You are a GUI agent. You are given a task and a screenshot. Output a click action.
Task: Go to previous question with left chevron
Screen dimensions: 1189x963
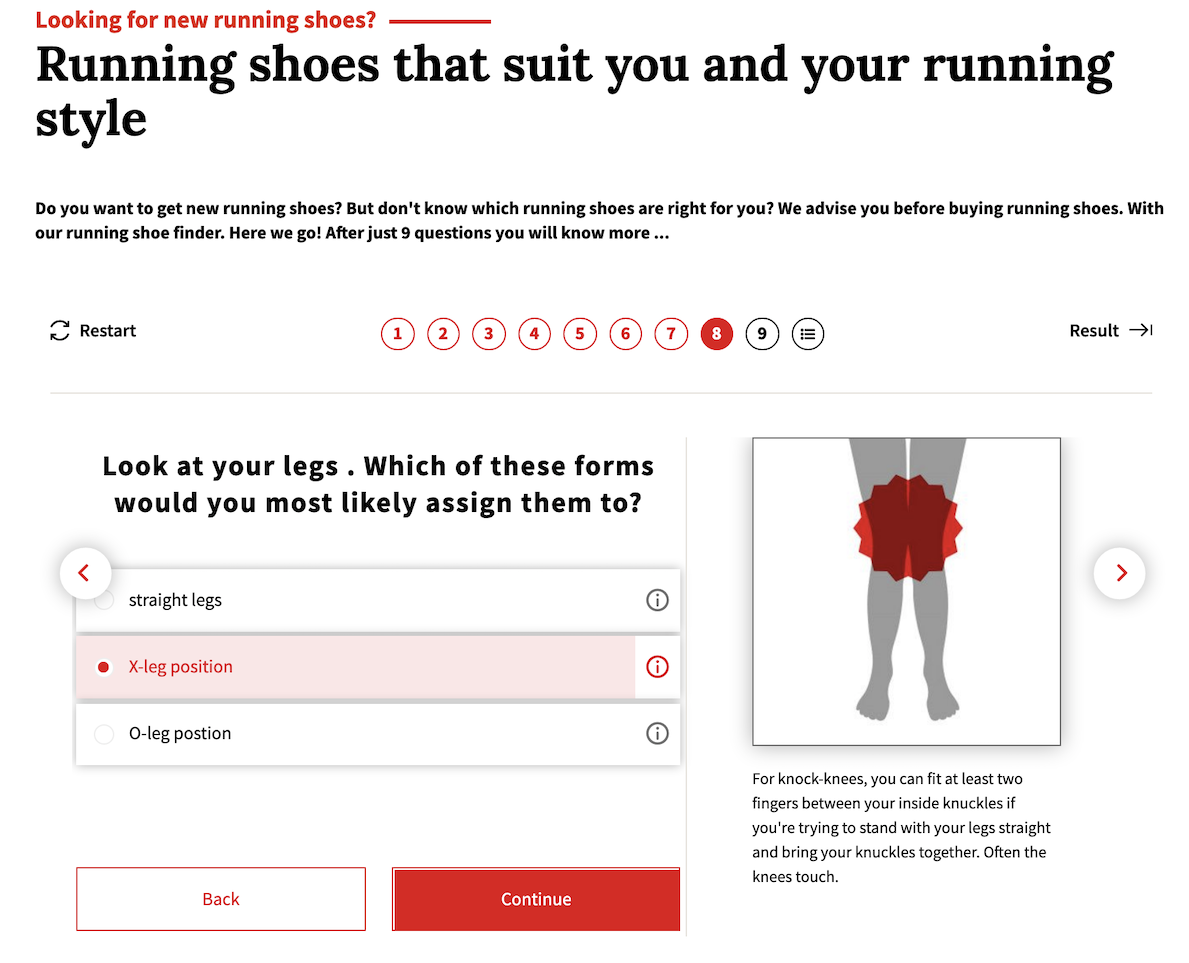click(x=85, y=573)
